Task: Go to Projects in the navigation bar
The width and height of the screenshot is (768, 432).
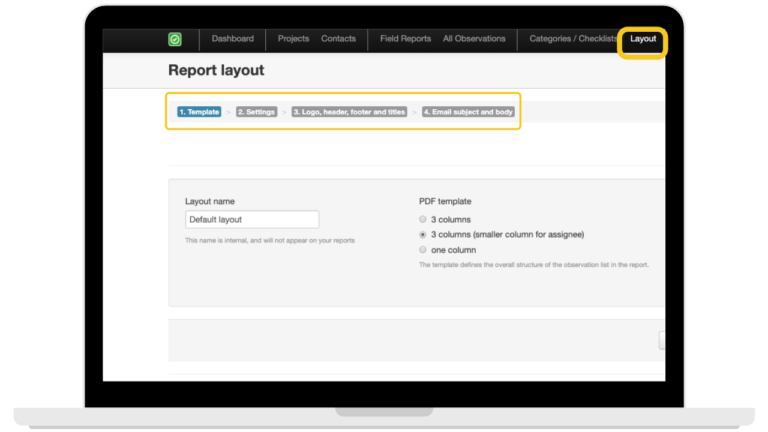Action: 293,39
